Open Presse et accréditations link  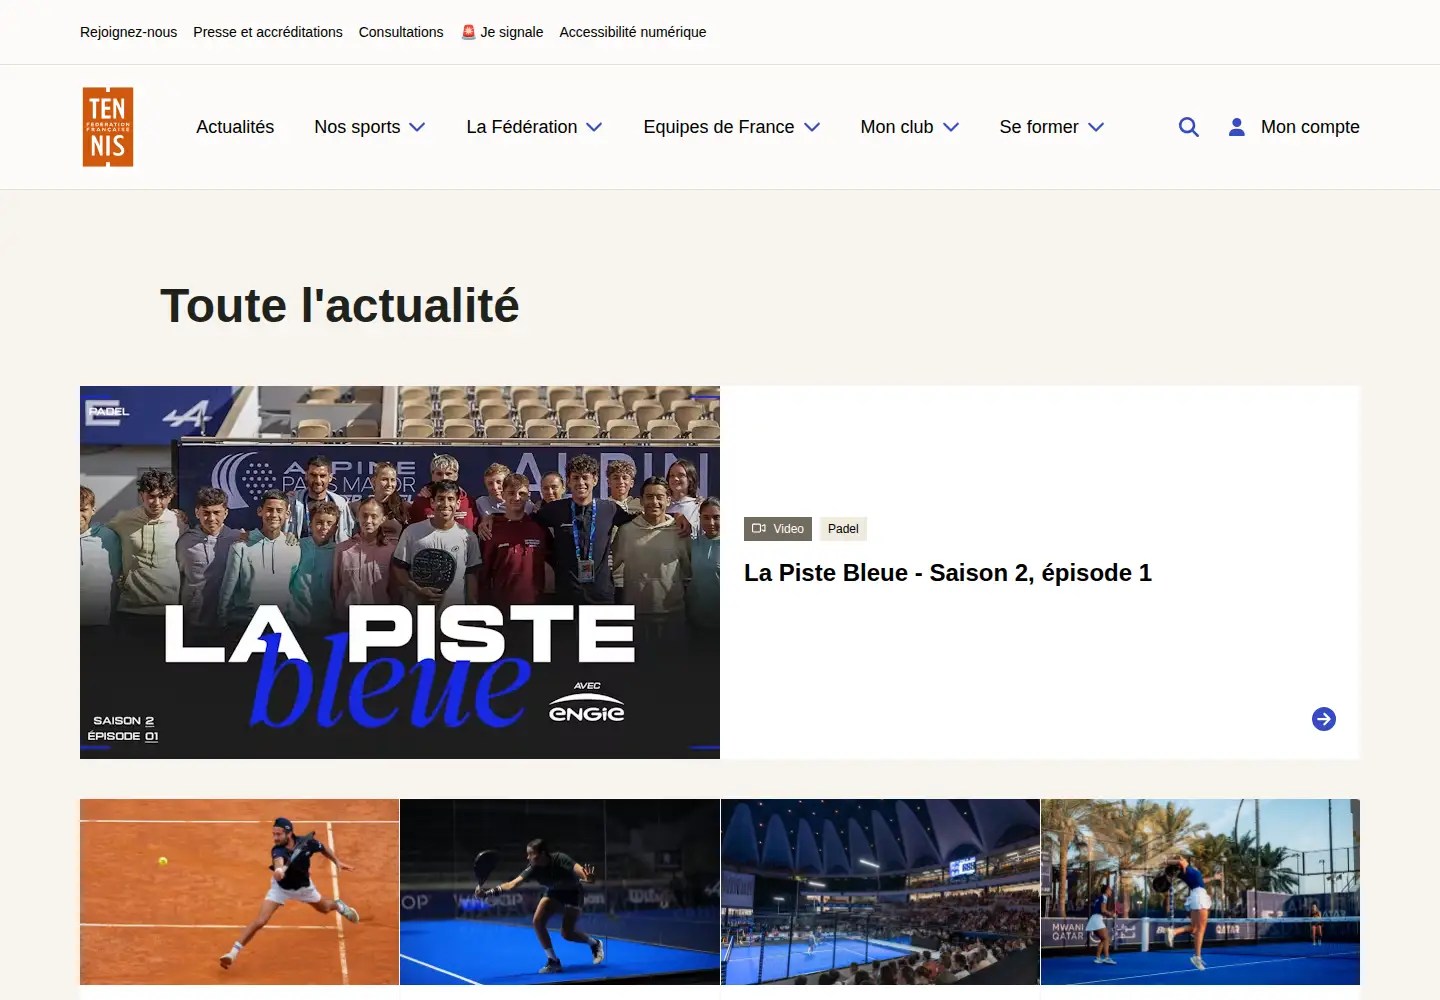coord(268,32)
